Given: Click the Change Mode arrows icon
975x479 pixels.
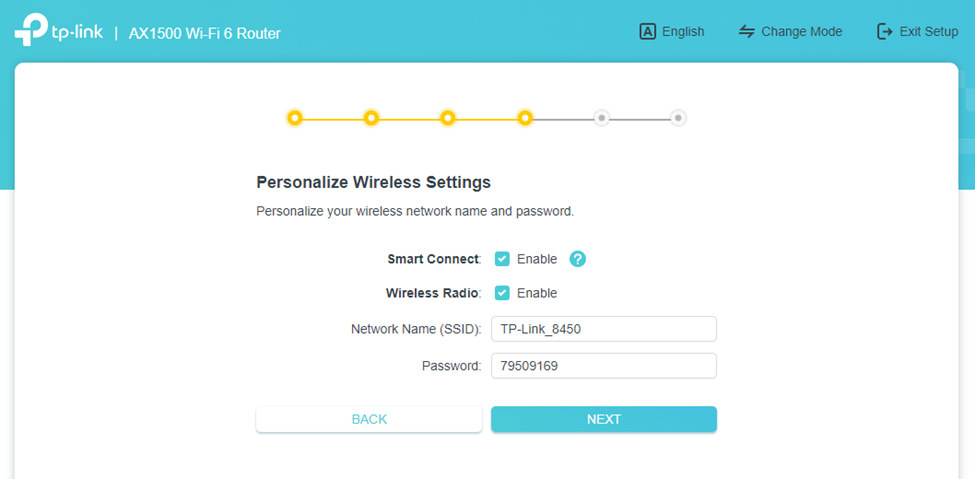Looking at the screenshot, I should point(746,31).
